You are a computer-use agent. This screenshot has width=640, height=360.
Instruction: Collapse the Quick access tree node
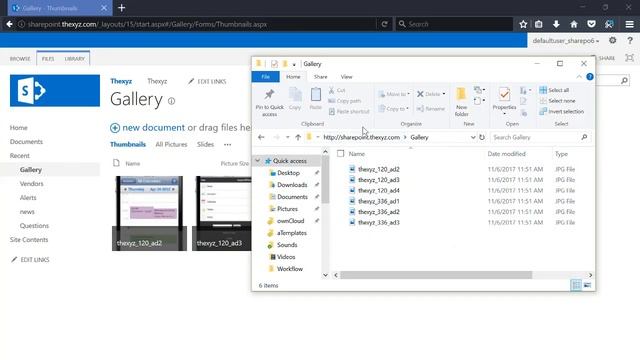(258, 161)
